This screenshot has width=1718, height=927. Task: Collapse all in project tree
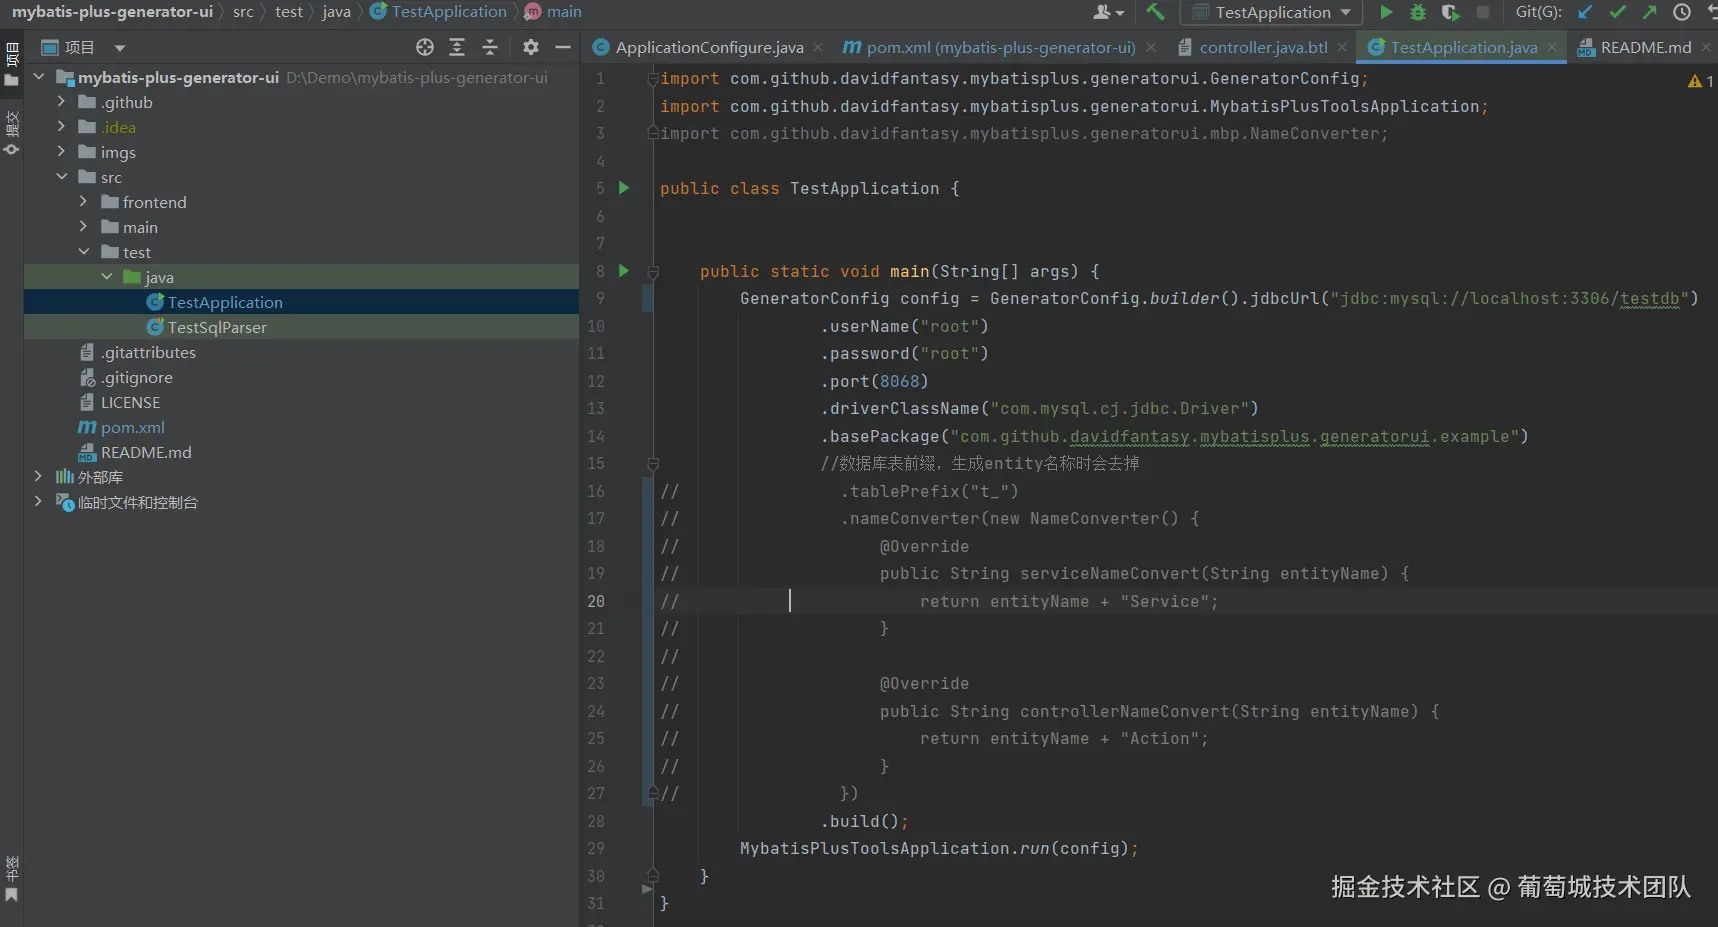point(490,47)
